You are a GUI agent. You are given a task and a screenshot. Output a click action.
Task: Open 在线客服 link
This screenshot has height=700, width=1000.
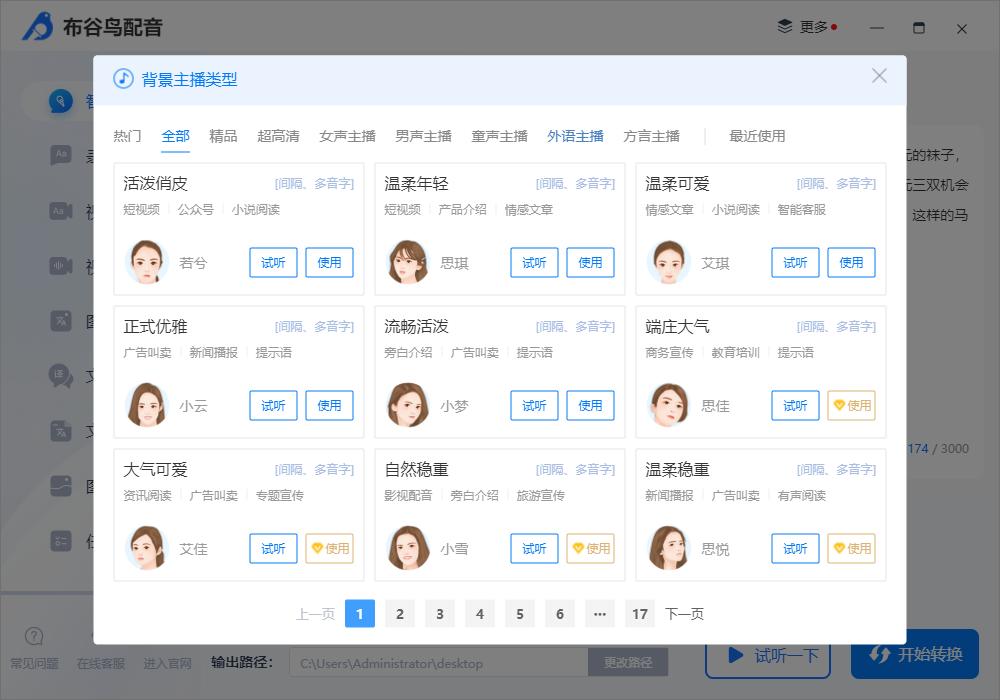[x=101, y=664]
